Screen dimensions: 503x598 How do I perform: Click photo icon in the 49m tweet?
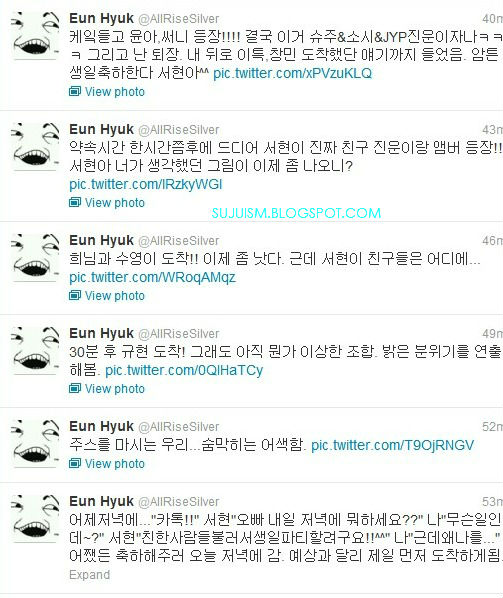point(75,389)
